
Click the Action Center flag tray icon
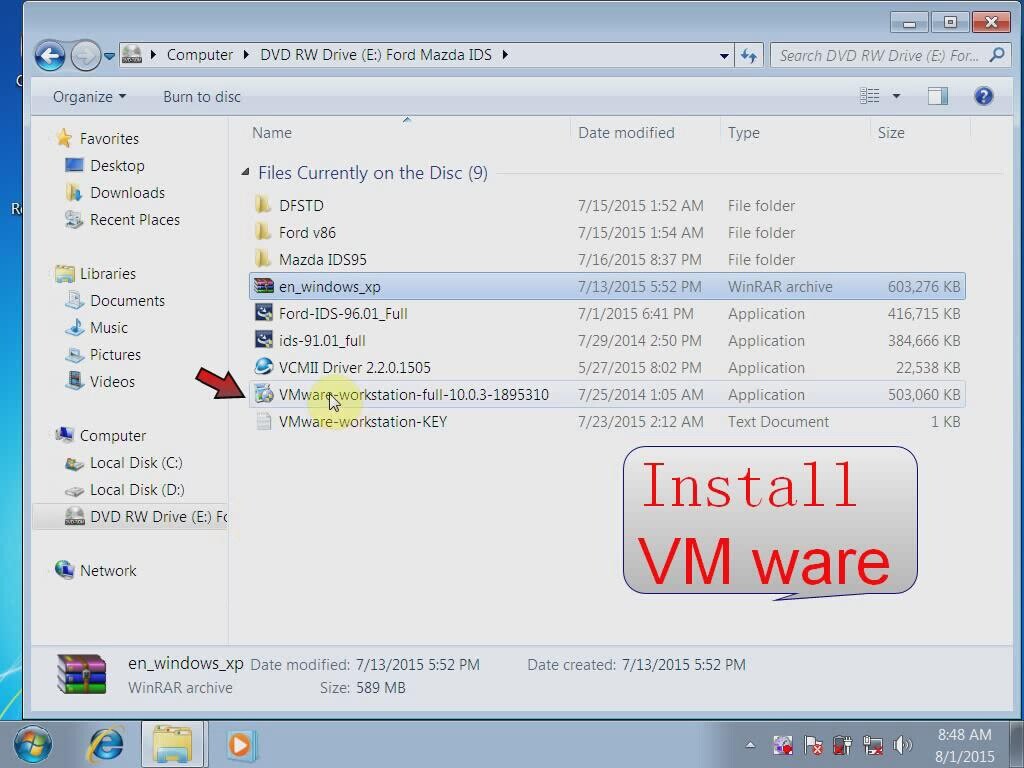[x=813, y=745]
